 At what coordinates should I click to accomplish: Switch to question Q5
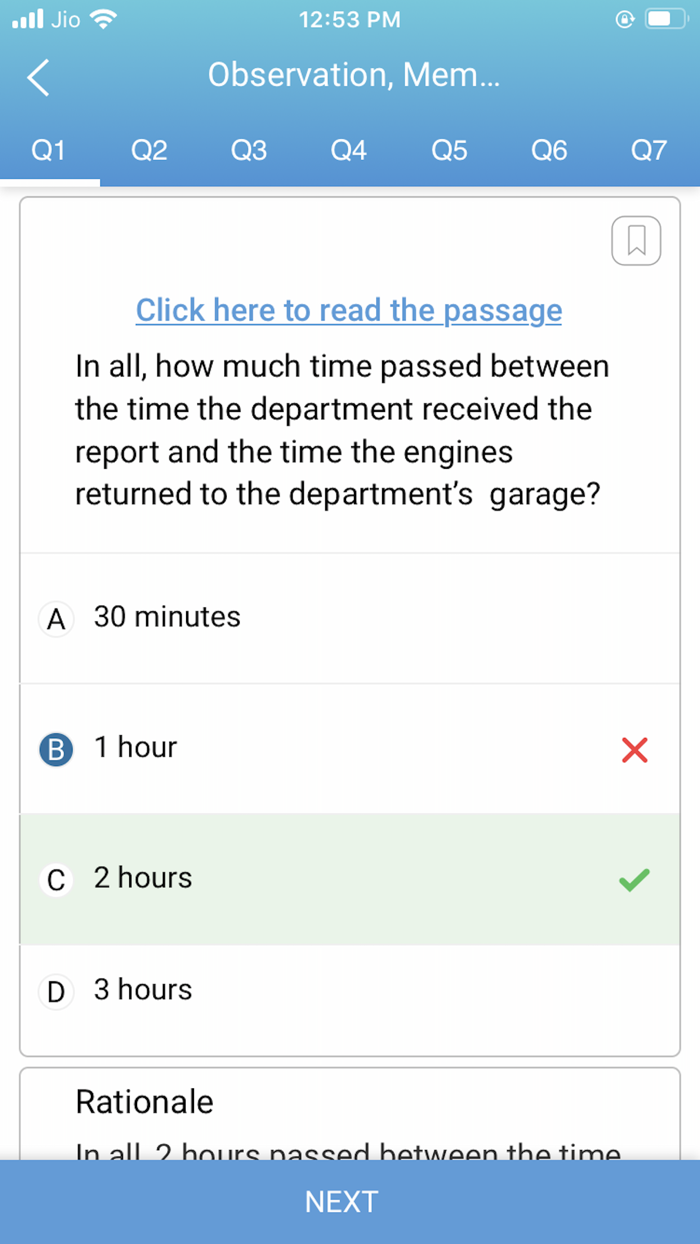(449, 150)
